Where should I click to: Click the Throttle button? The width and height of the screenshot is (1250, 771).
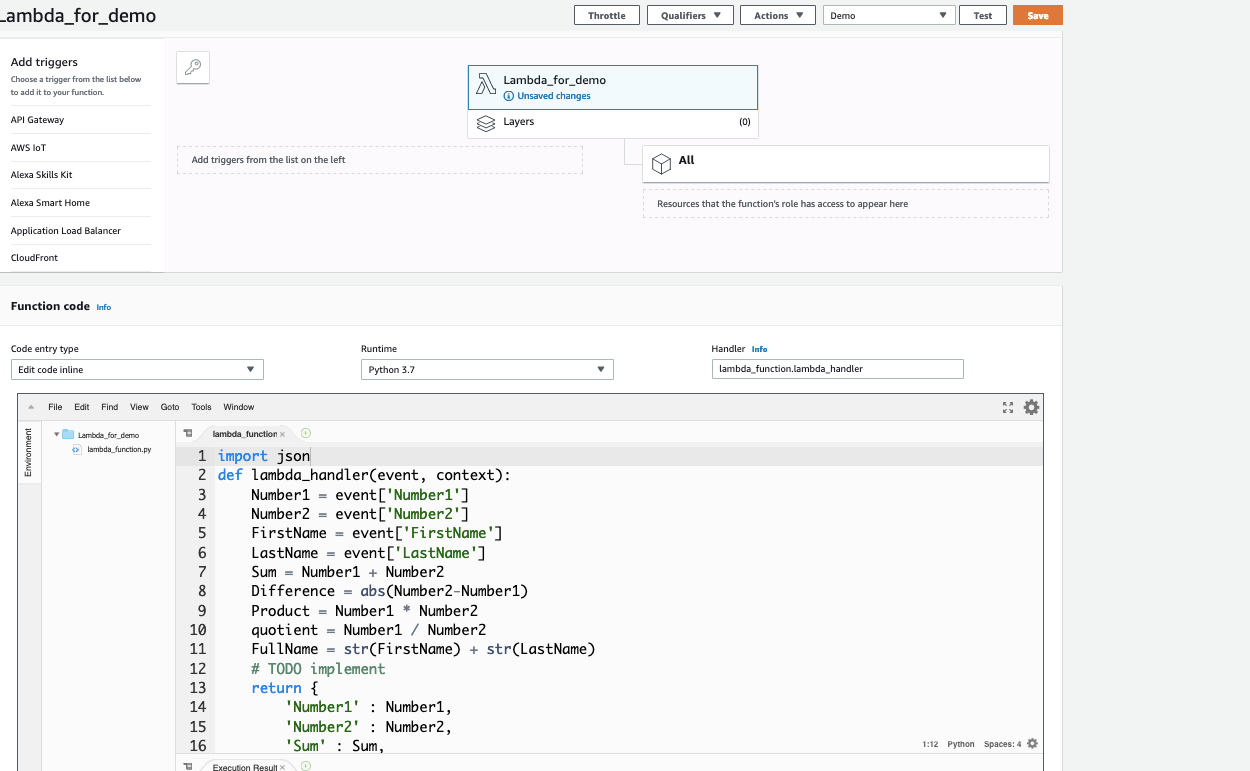(x=607, y=16)
